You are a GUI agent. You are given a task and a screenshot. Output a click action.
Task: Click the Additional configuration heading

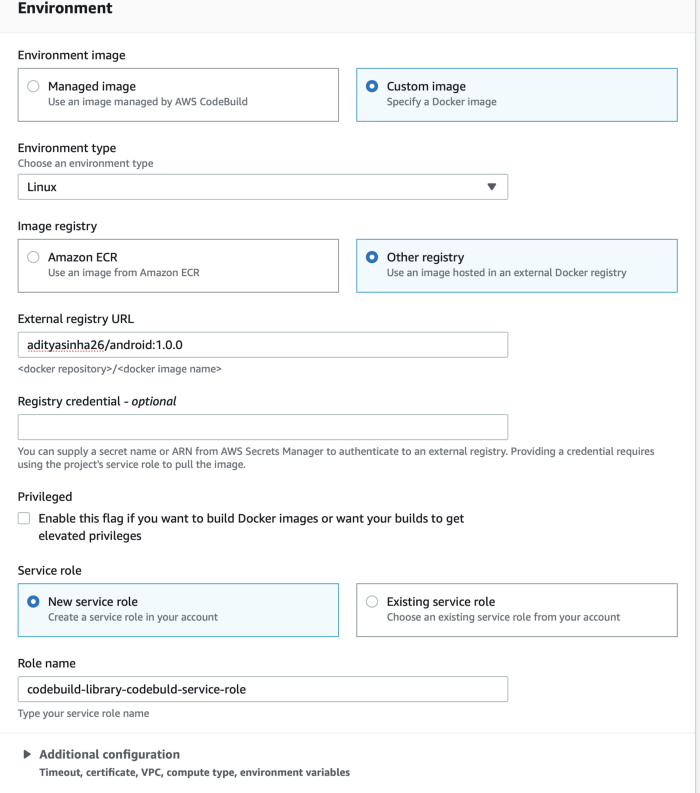(109, 755)
